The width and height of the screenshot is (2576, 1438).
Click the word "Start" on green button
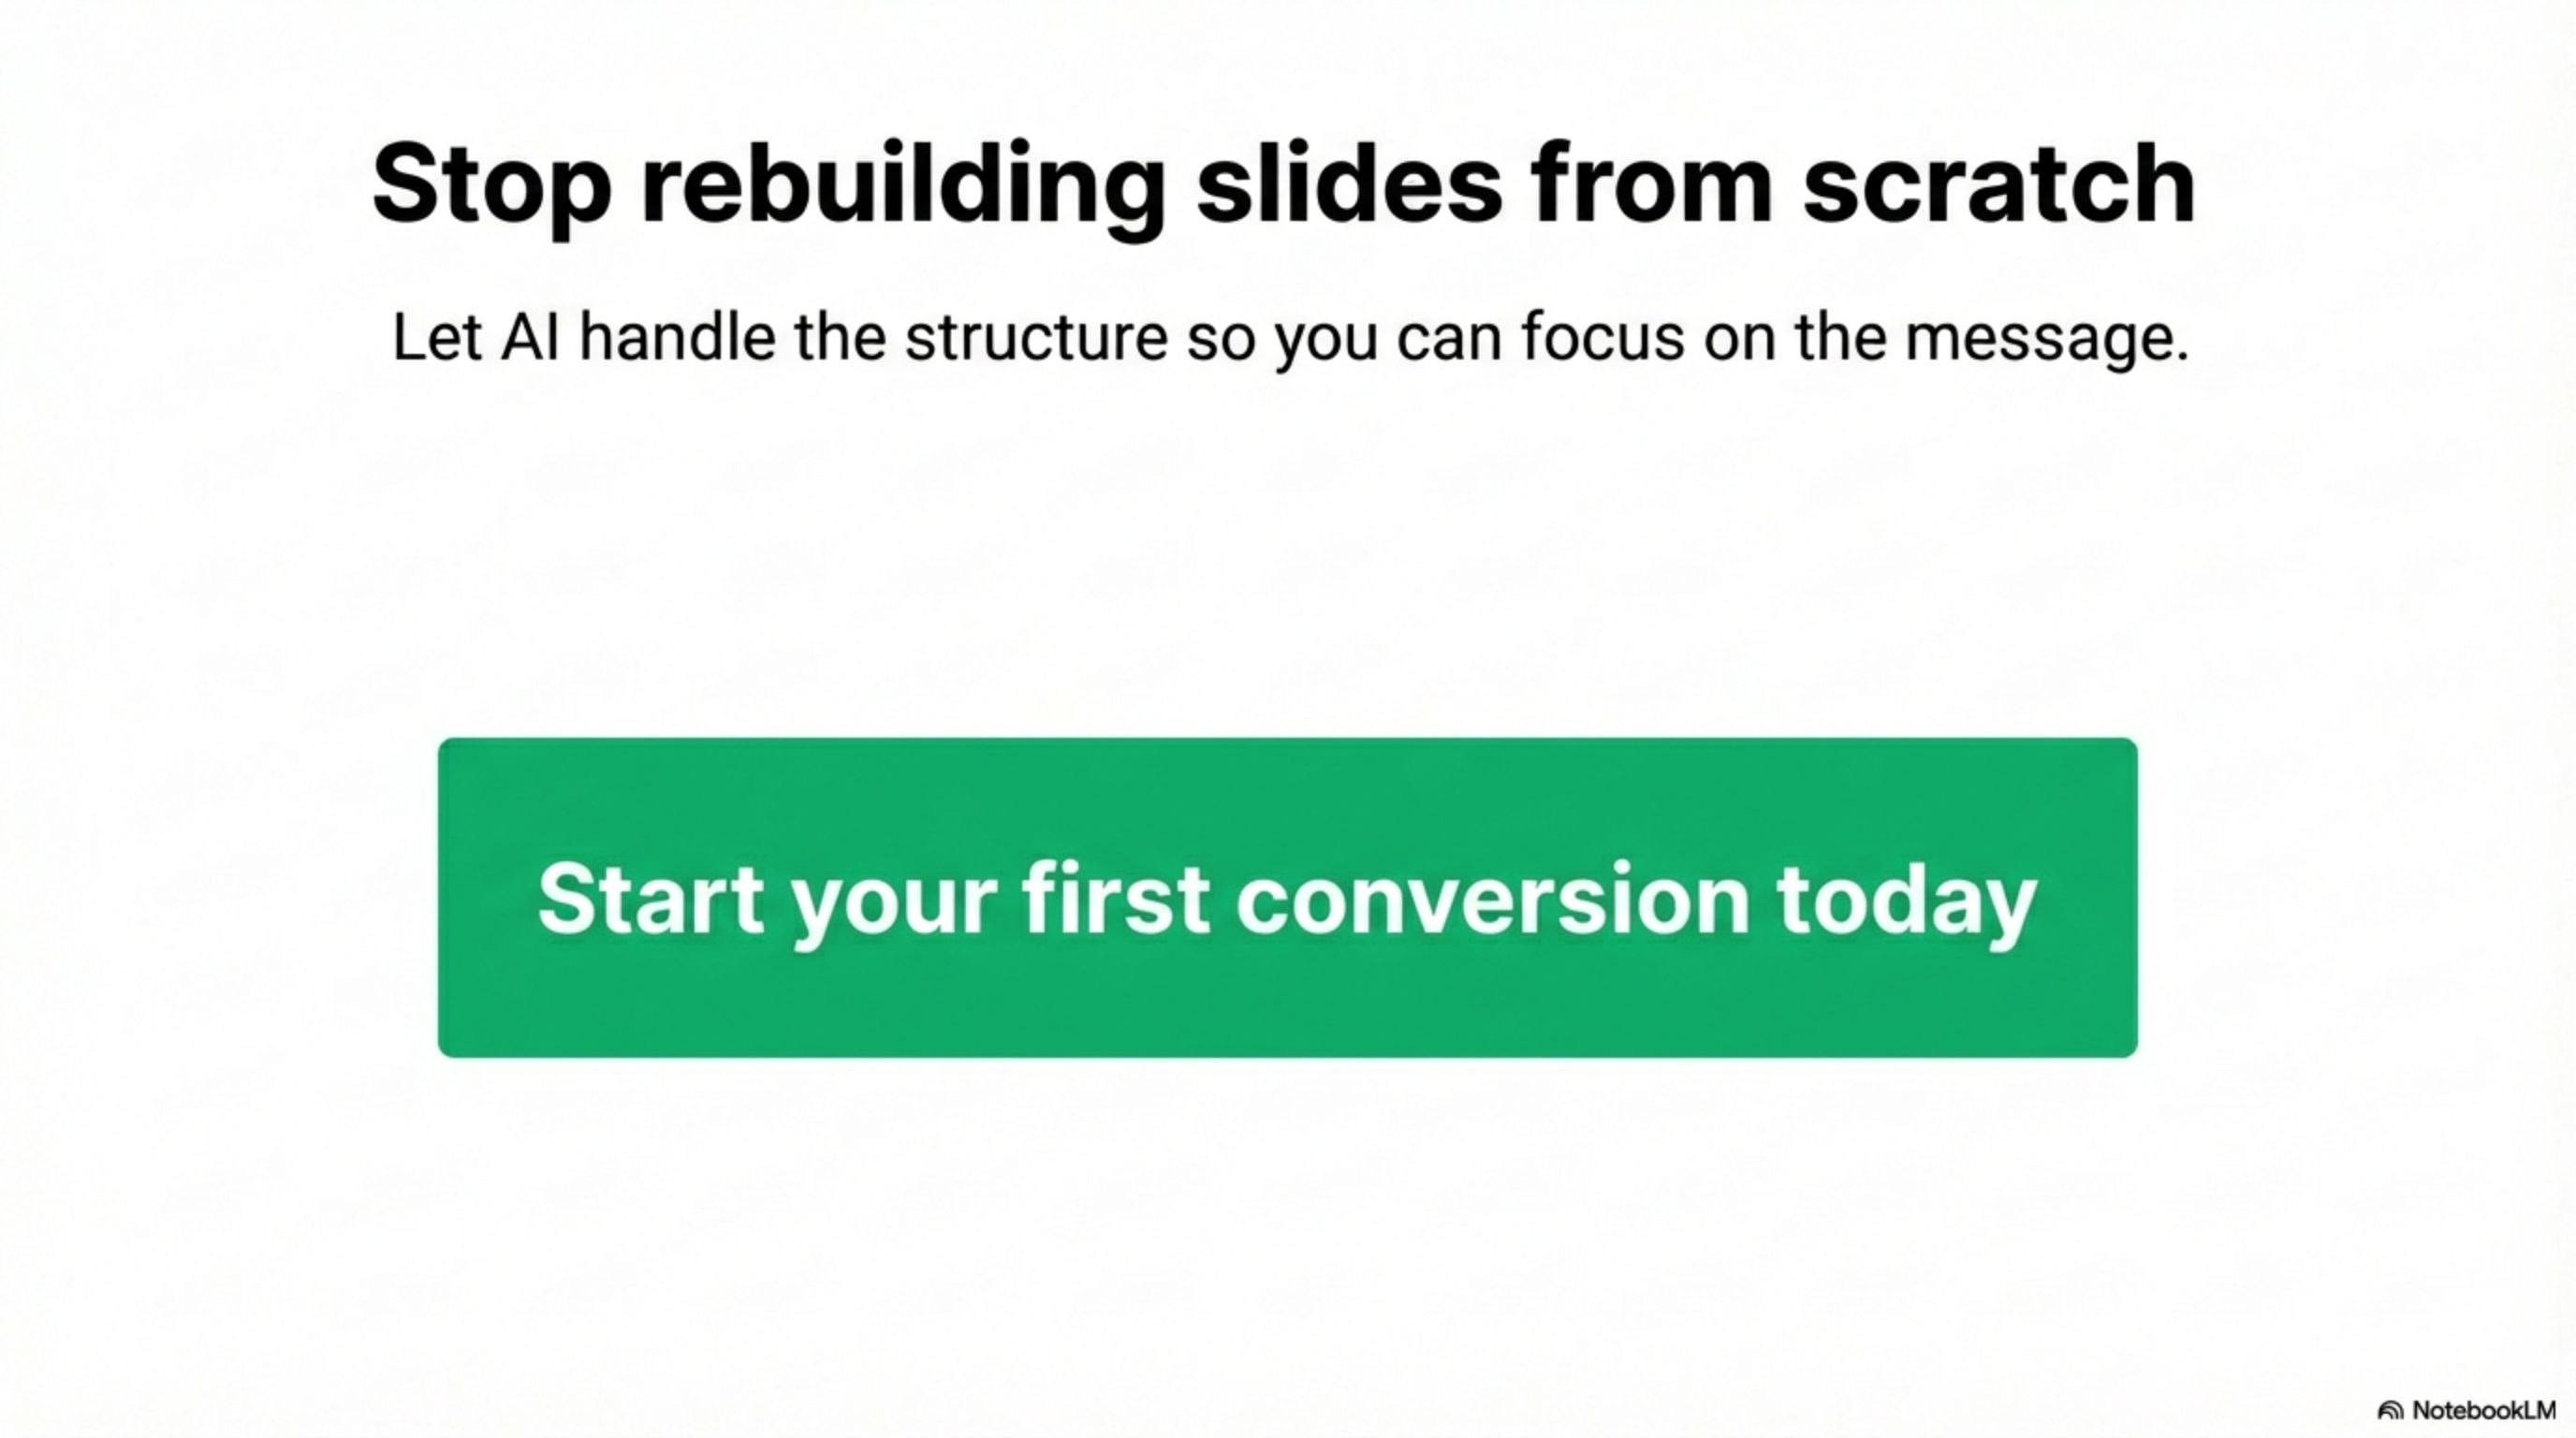[650, 899]
